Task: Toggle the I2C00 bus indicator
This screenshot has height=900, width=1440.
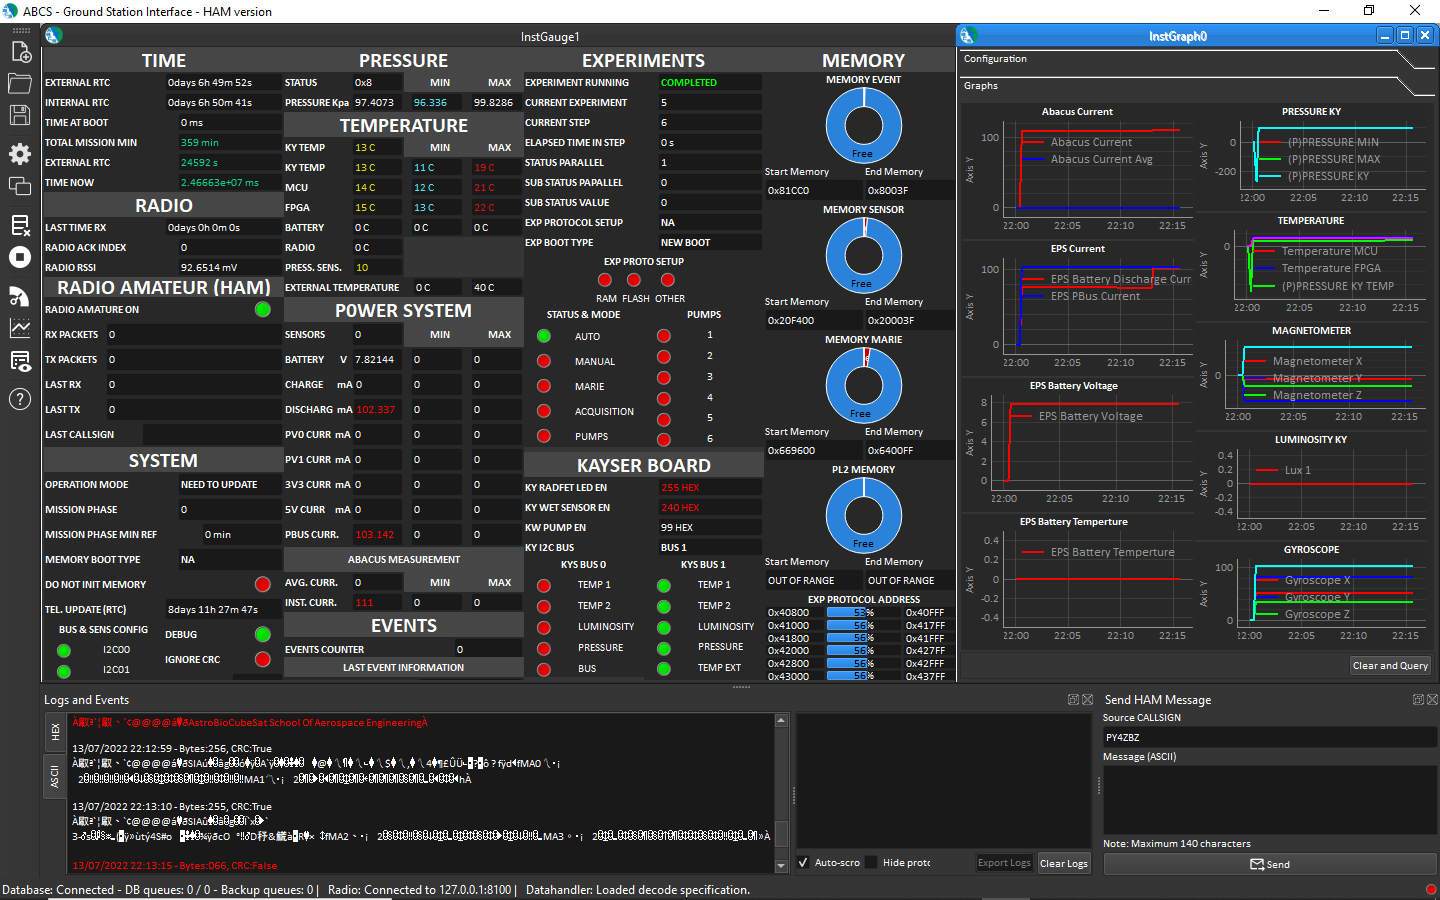Action: tap(64, 651)
